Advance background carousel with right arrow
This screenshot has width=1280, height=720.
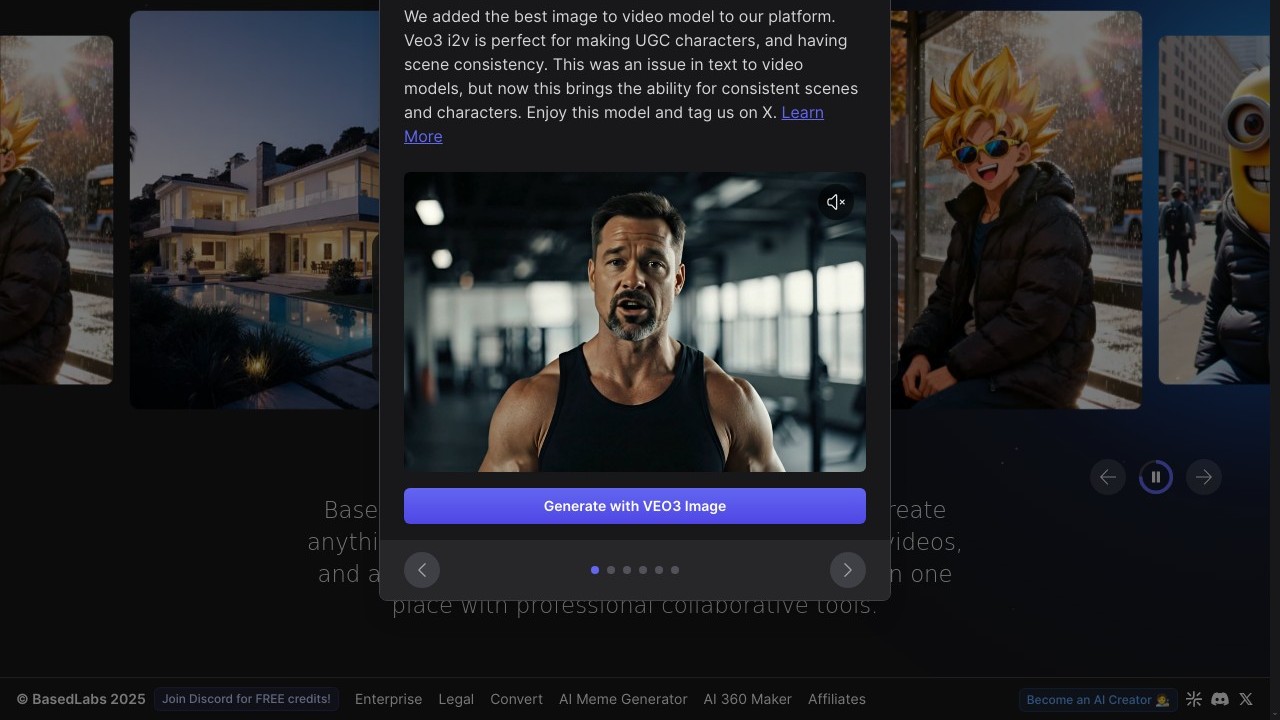pos(1204,477)
